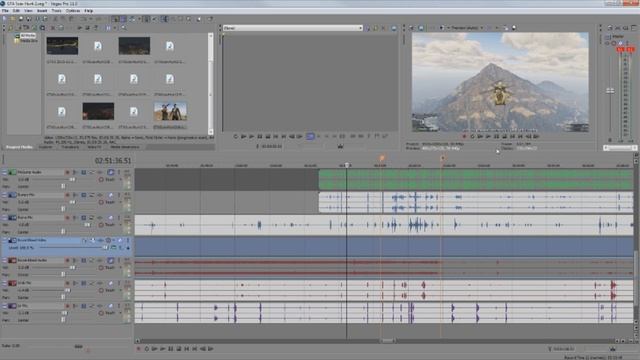The image size is (640, 360).
Task: Toggle solo on the top audio track
Action: tap(119, 172)
